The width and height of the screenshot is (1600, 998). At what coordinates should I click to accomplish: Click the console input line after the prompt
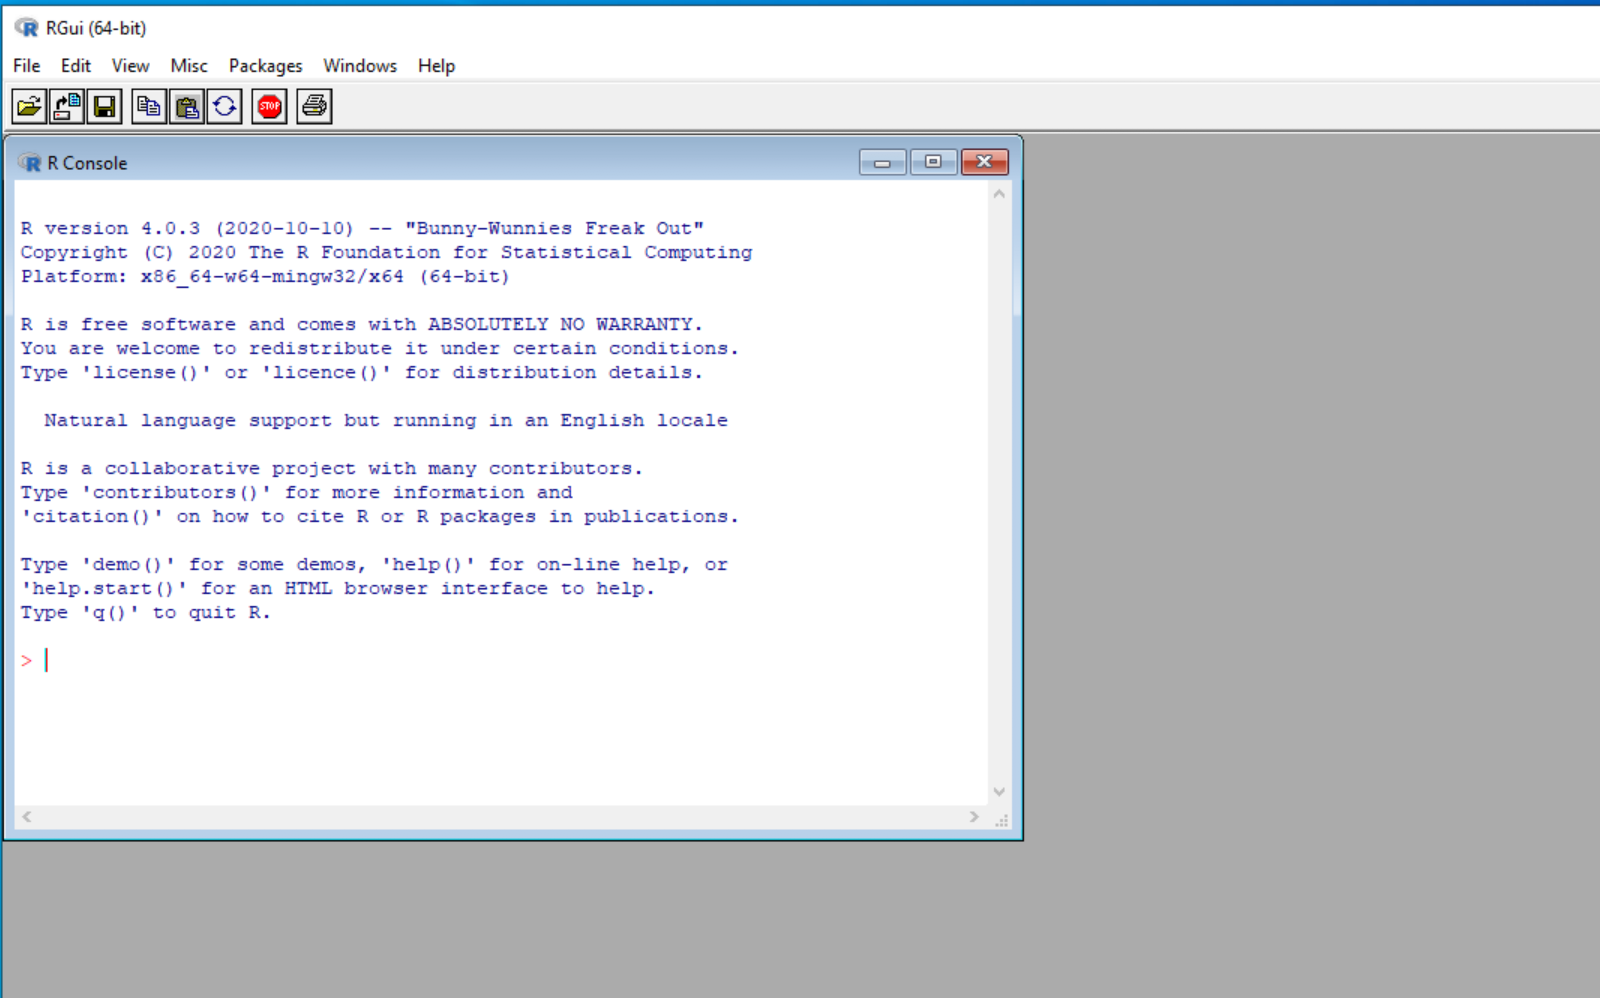[x=500, y=661]
